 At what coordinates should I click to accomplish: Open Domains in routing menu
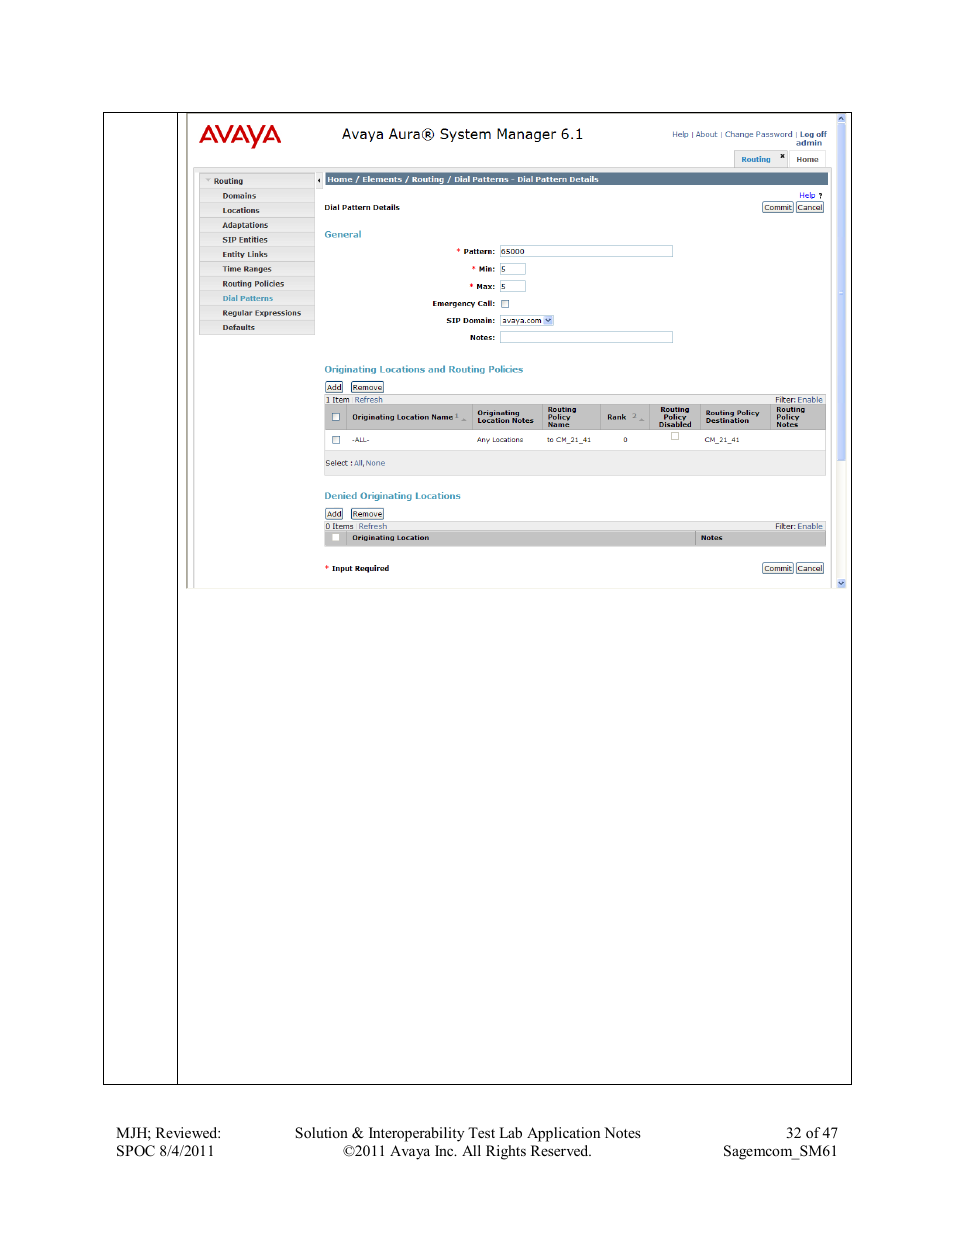[239, 196]
